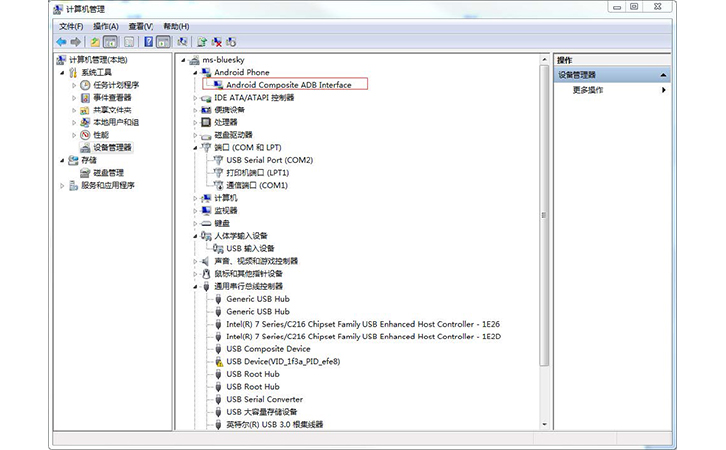This screenshot has width=726, height=450.
Task: Click the 监视器 monitor icon
Action: (206, 211)
